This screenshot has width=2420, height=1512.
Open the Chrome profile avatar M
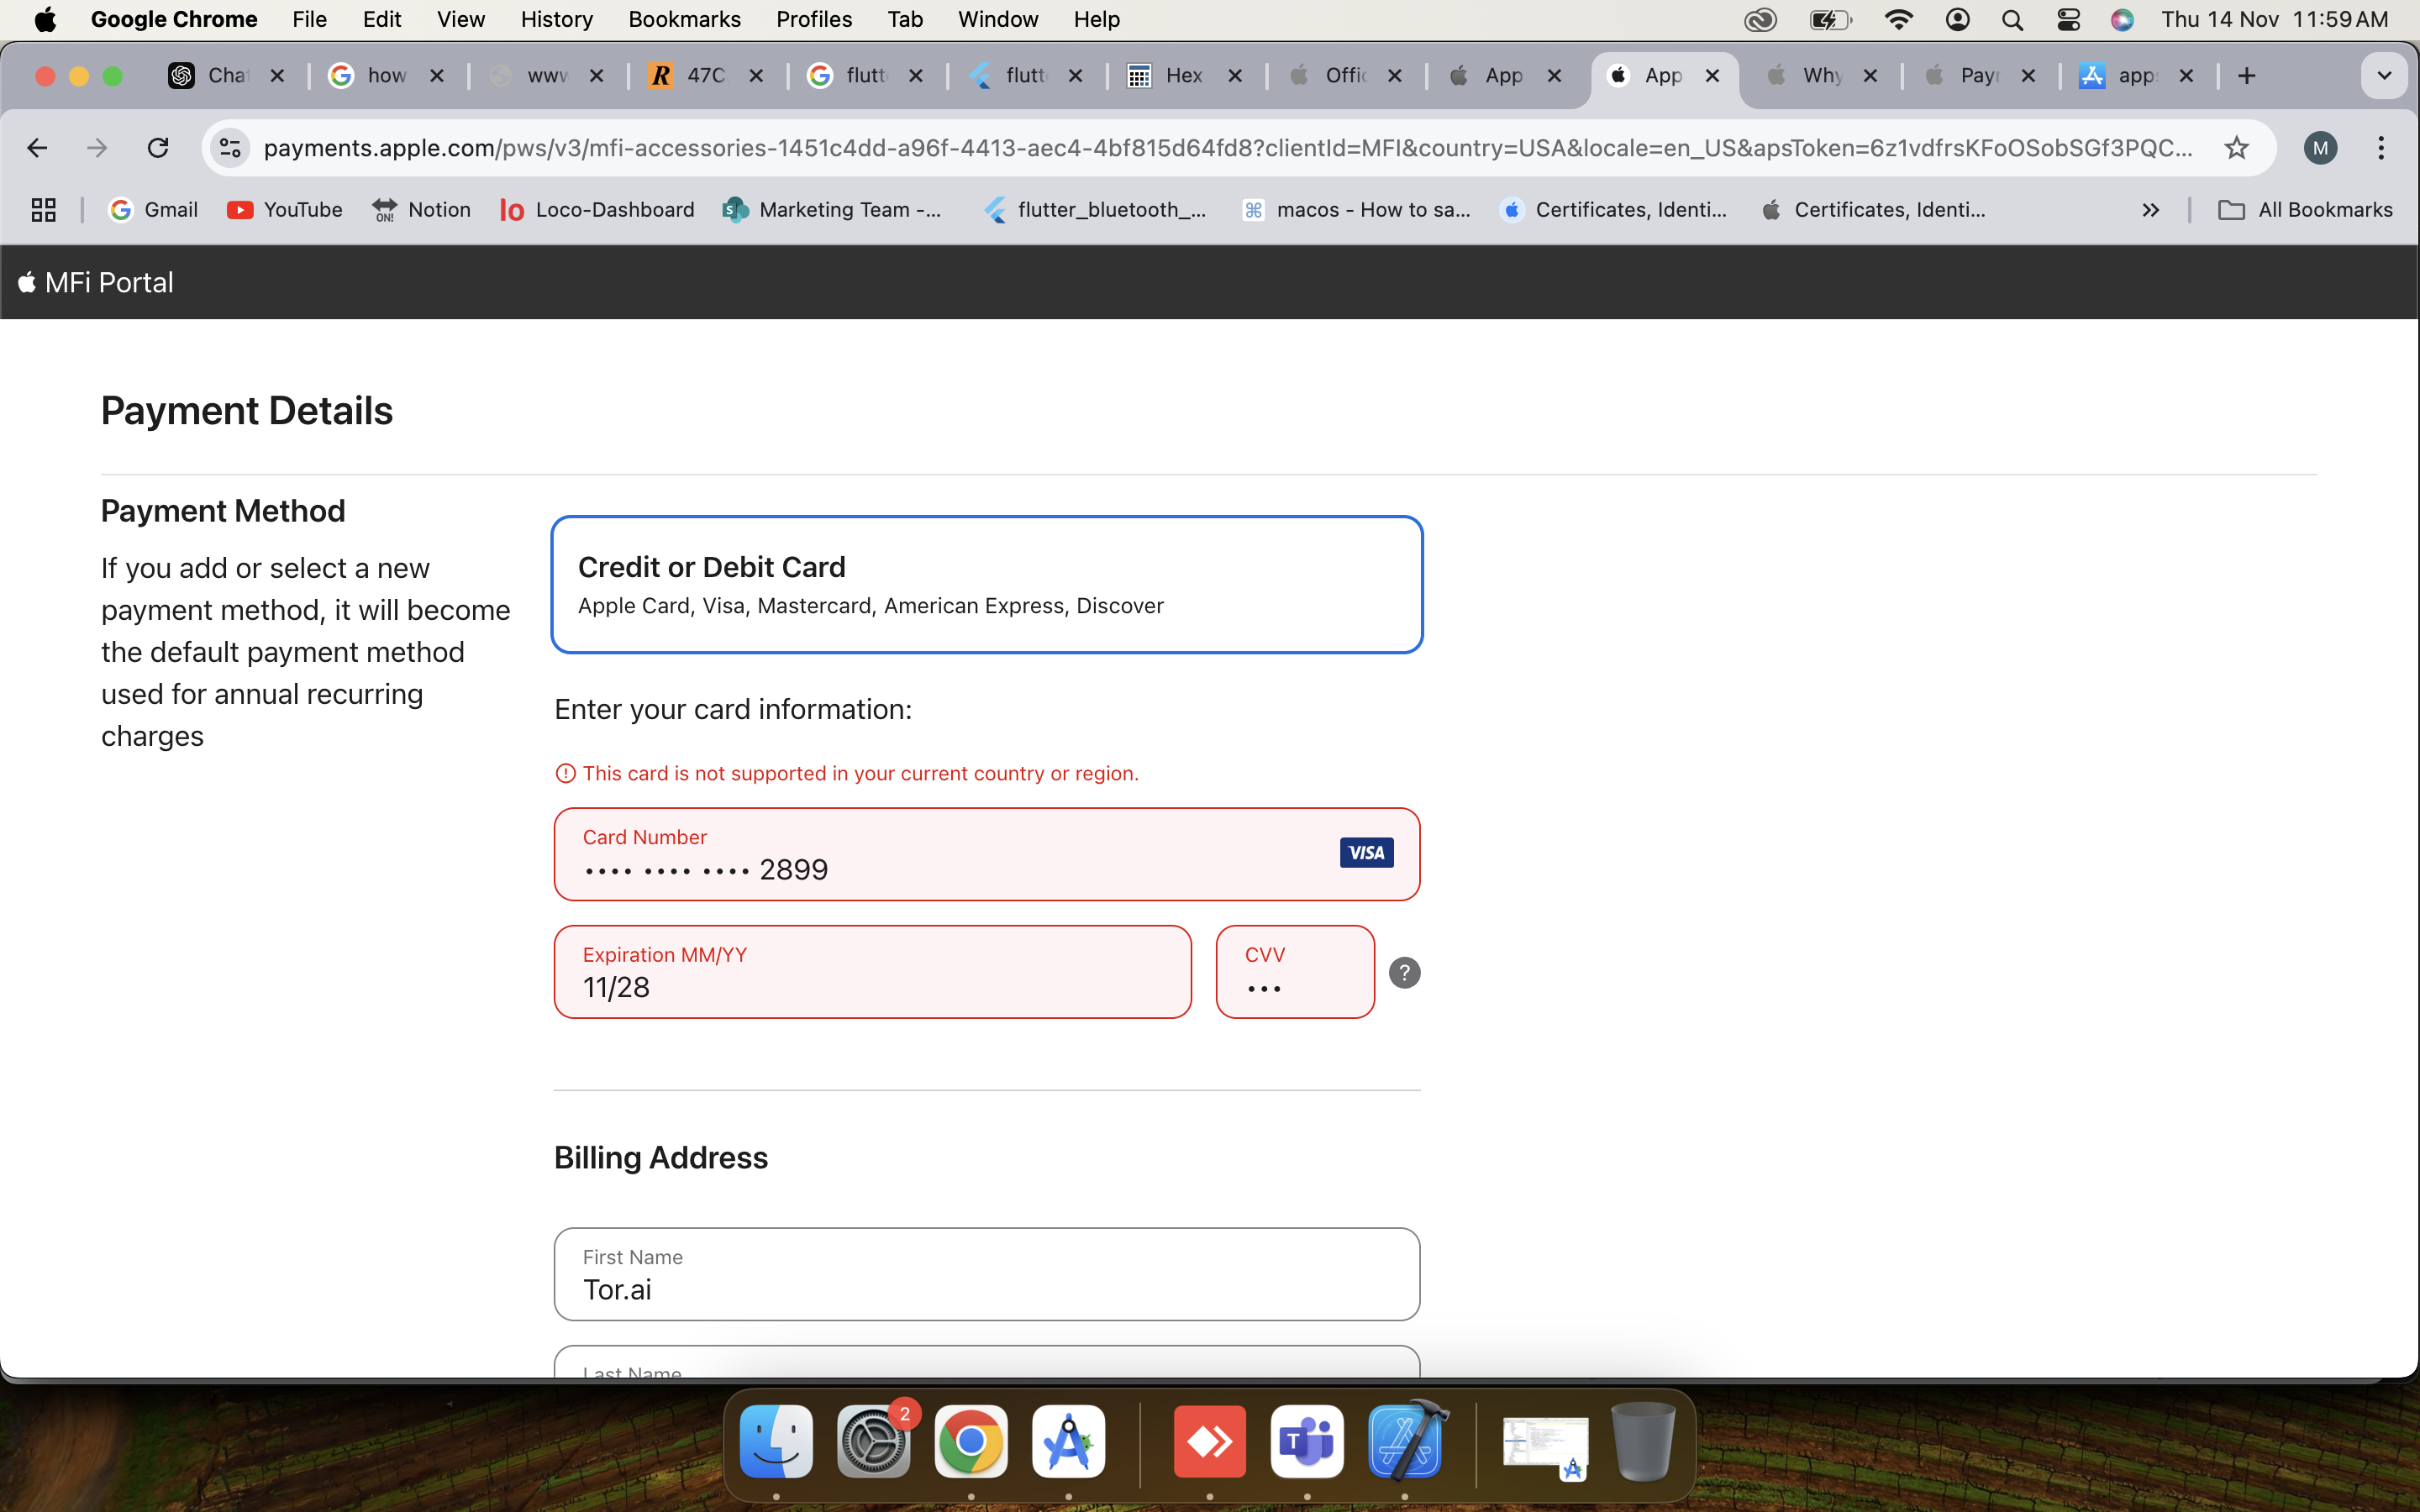click(x=2320, y=148)
